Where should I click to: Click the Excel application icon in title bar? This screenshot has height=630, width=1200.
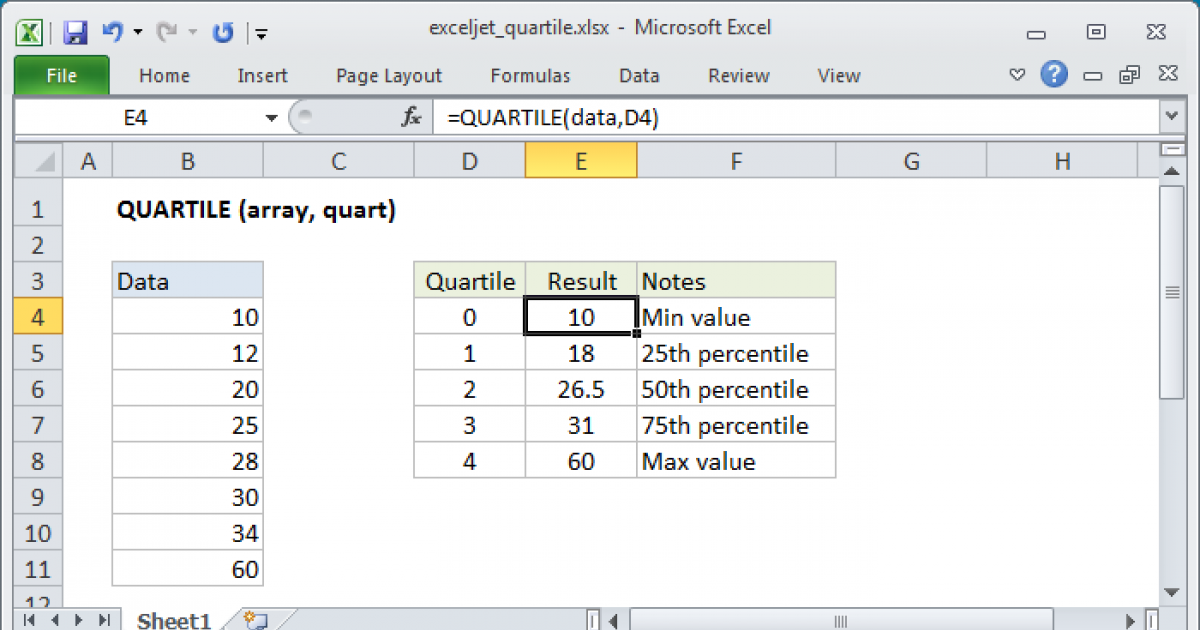click(x=30, y=33)
